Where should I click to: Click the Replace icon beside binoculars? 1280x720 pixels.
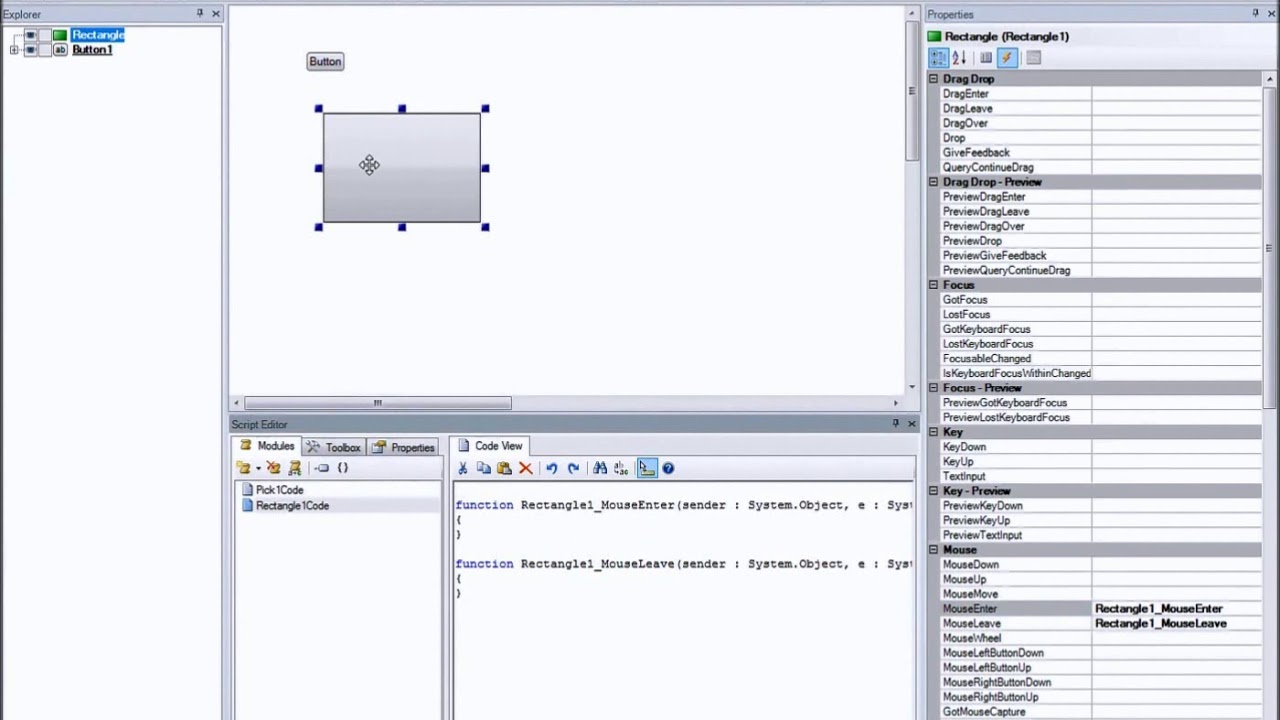coord(621,468)
